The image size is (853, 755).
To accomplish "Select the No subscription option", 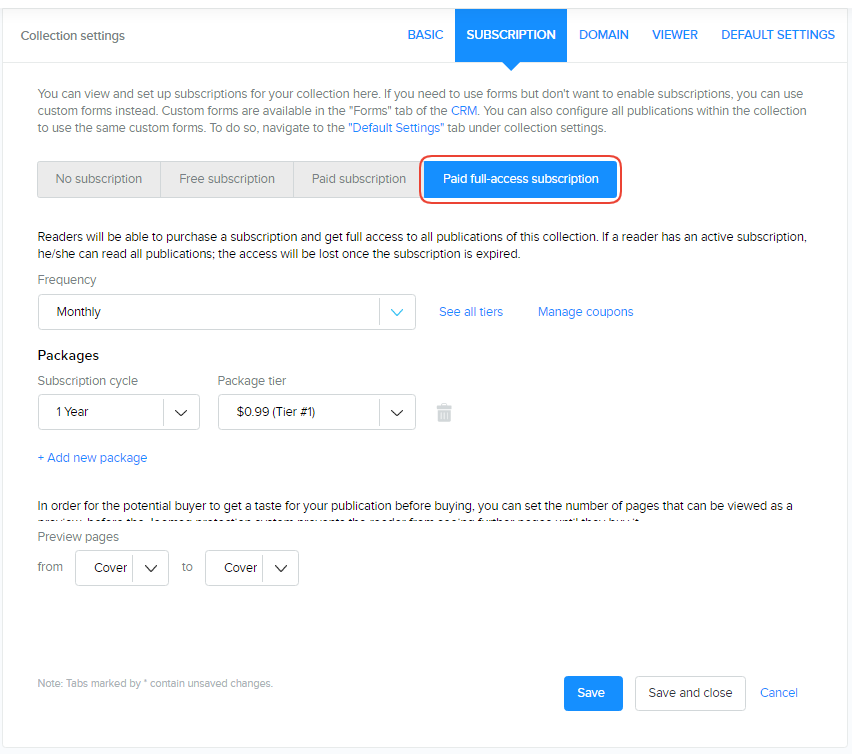I will pyautogui.click(x=99, y=179).
